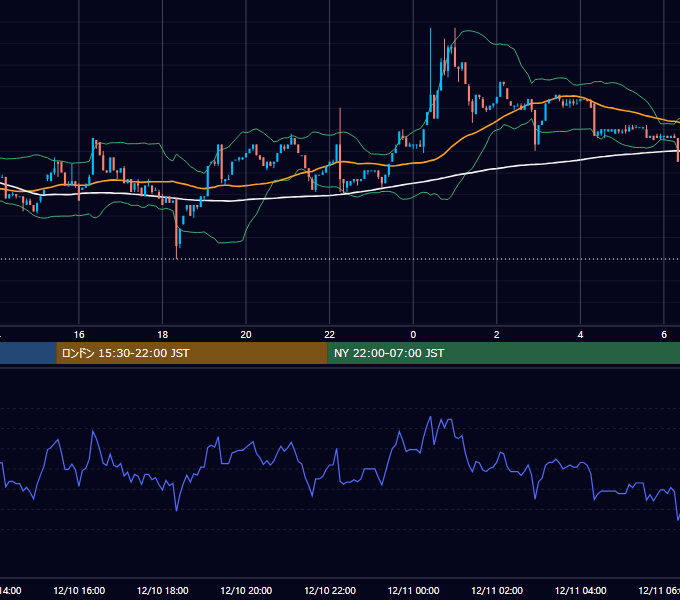Click the 0 hour axis label
The width and height of the screenshot is (680, 600).
pyautogui.click(x=413, y=335)
